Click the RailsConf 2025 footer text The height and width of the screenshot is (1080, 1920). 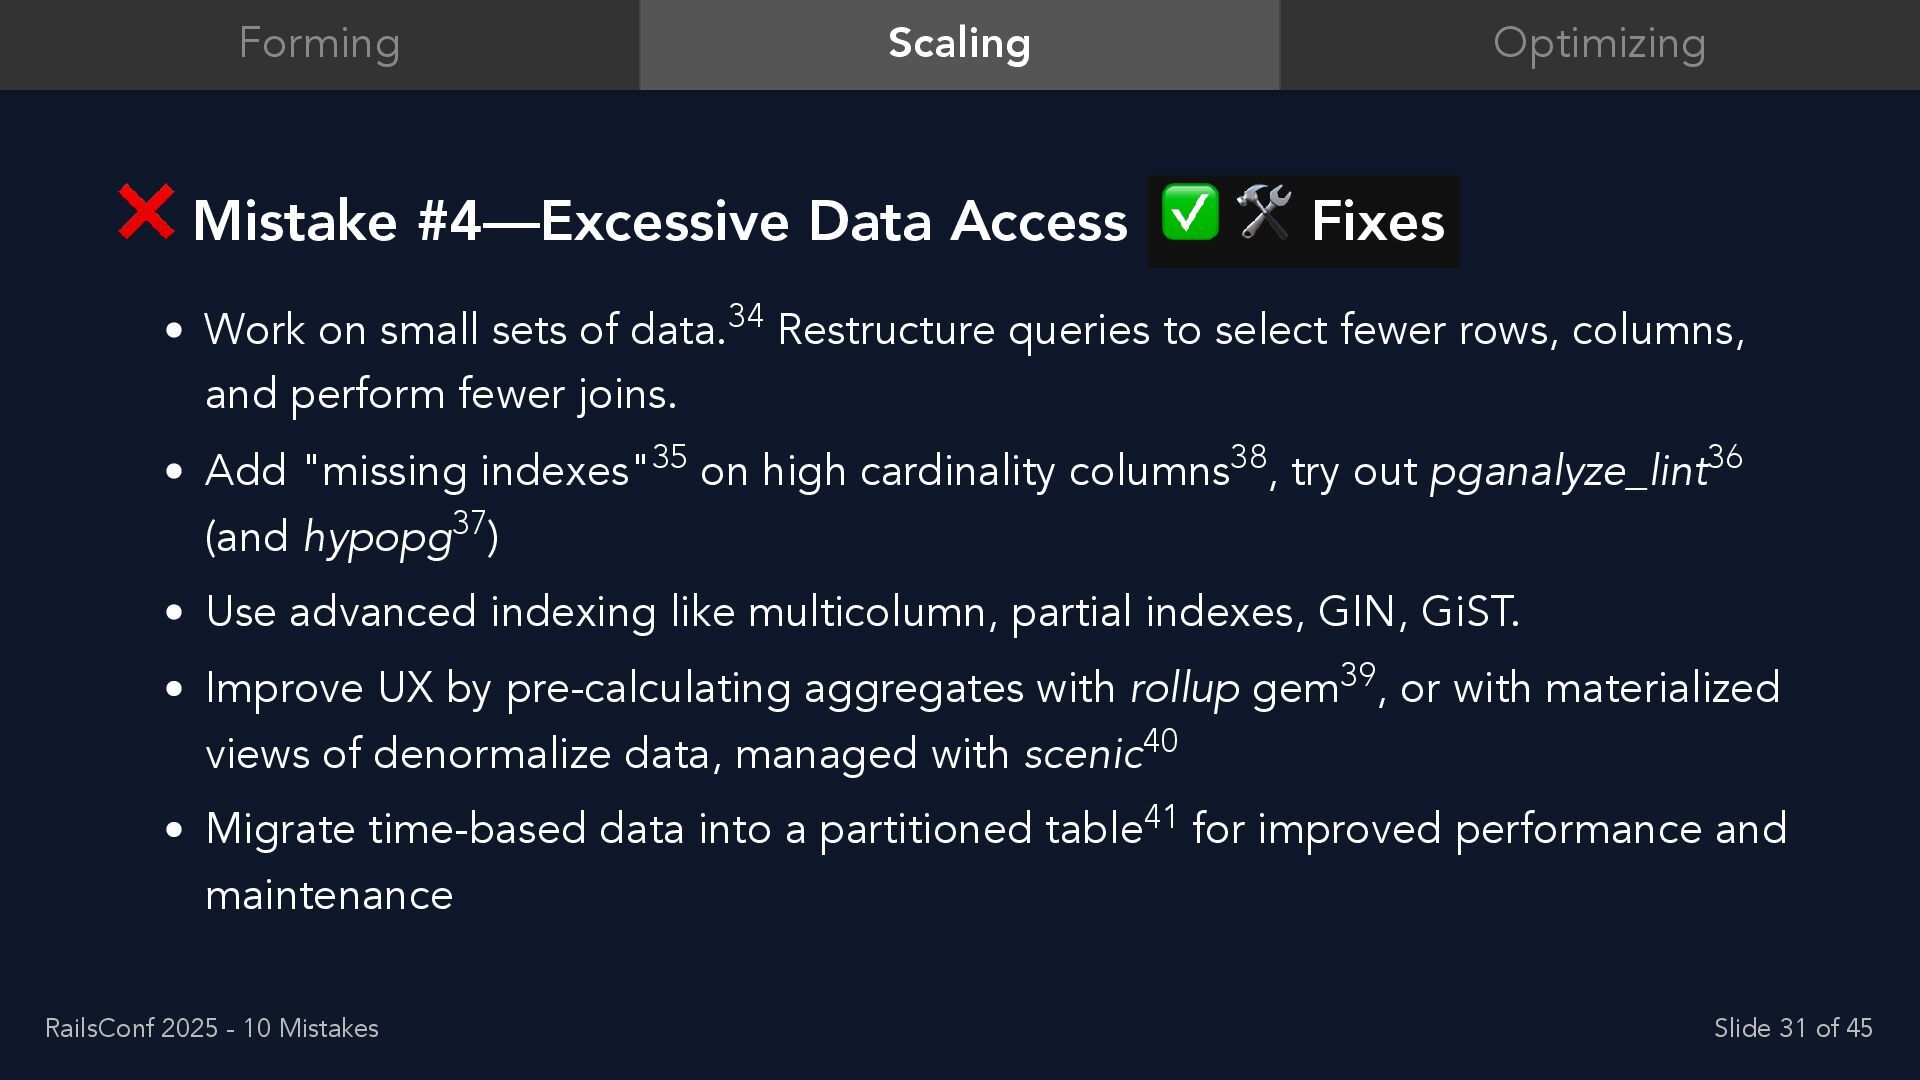212,1028
